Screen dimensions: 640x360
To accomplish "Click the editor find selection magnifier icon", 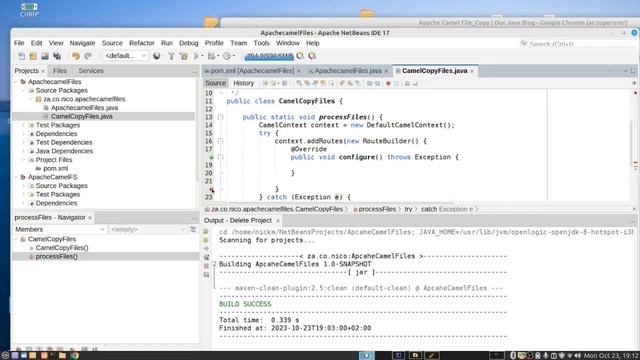I will 299,83.
